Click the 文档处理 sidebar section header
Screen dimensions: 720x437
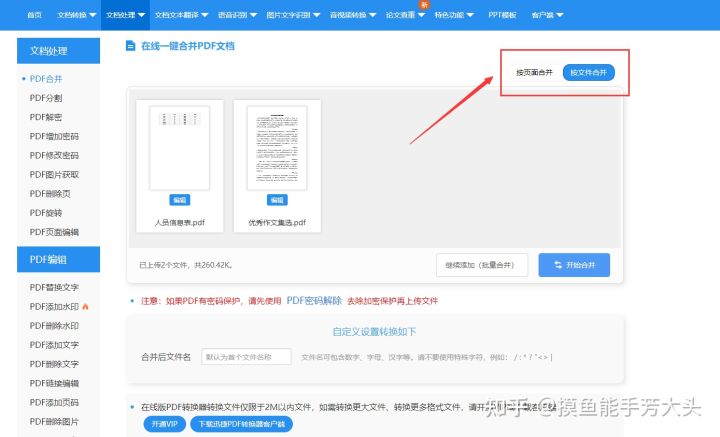click(58, 50)
